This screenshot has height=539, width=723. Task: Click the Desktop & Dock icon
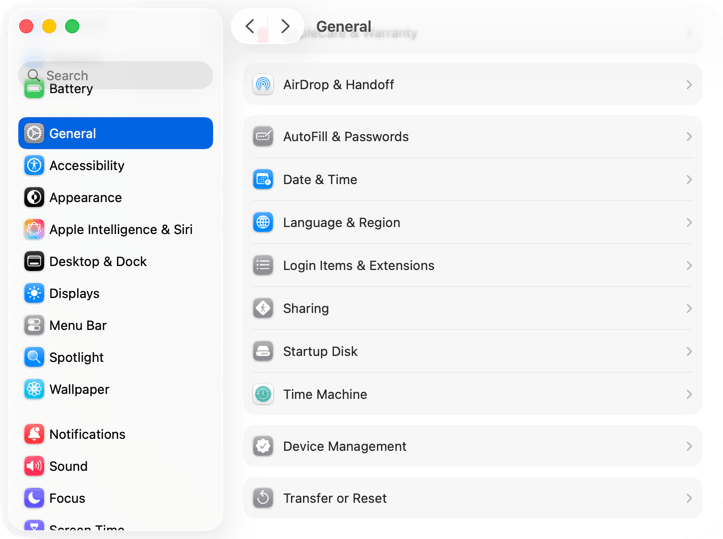34,261
